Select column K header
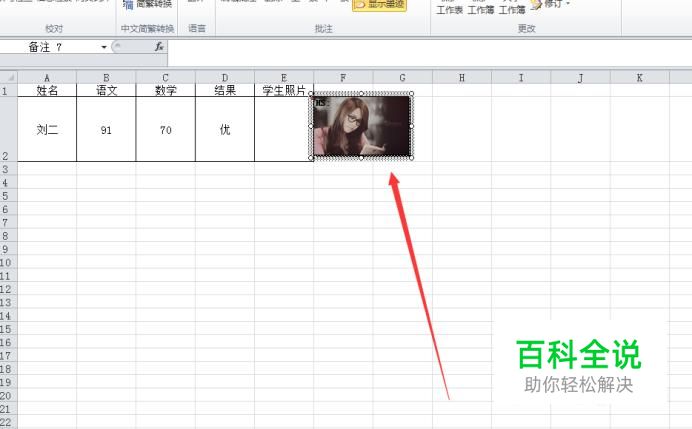Image resolution: width=692 pixels, height=429 pixels. 639,78
